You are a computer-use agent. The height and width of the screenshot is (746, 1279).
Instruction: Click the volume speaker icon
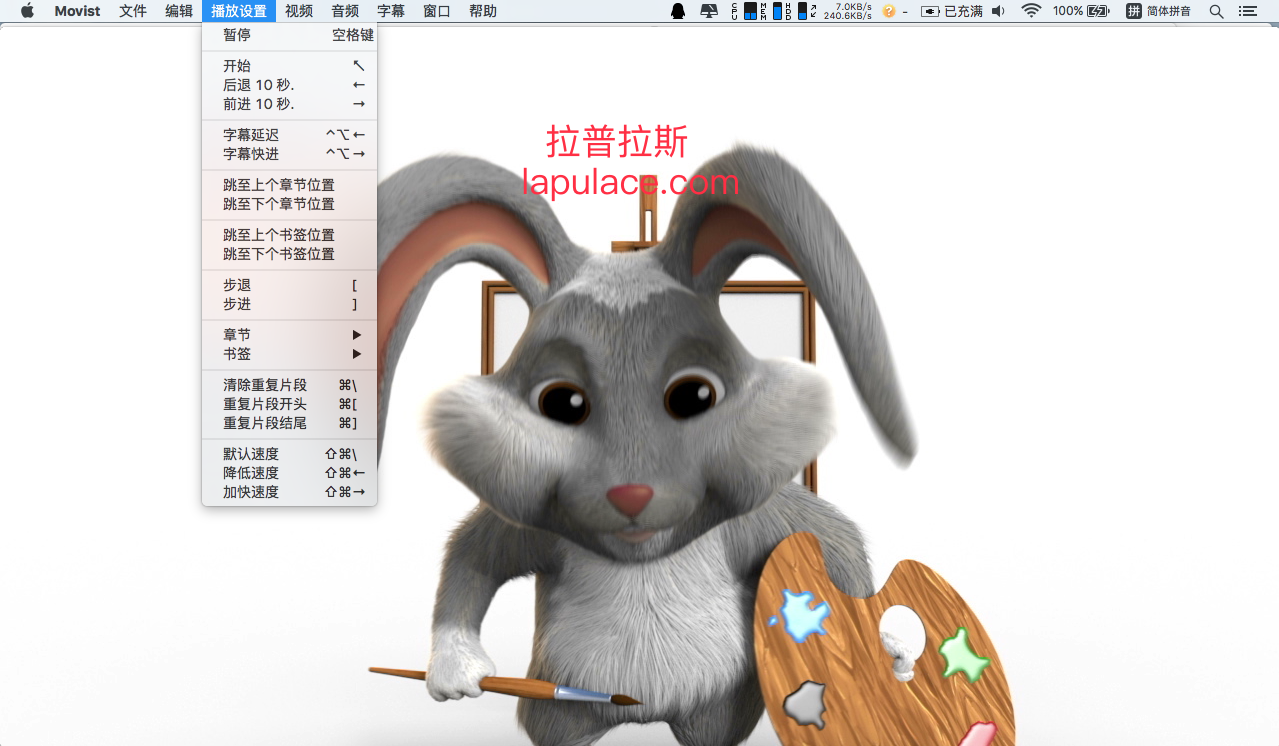pos(998,11)
